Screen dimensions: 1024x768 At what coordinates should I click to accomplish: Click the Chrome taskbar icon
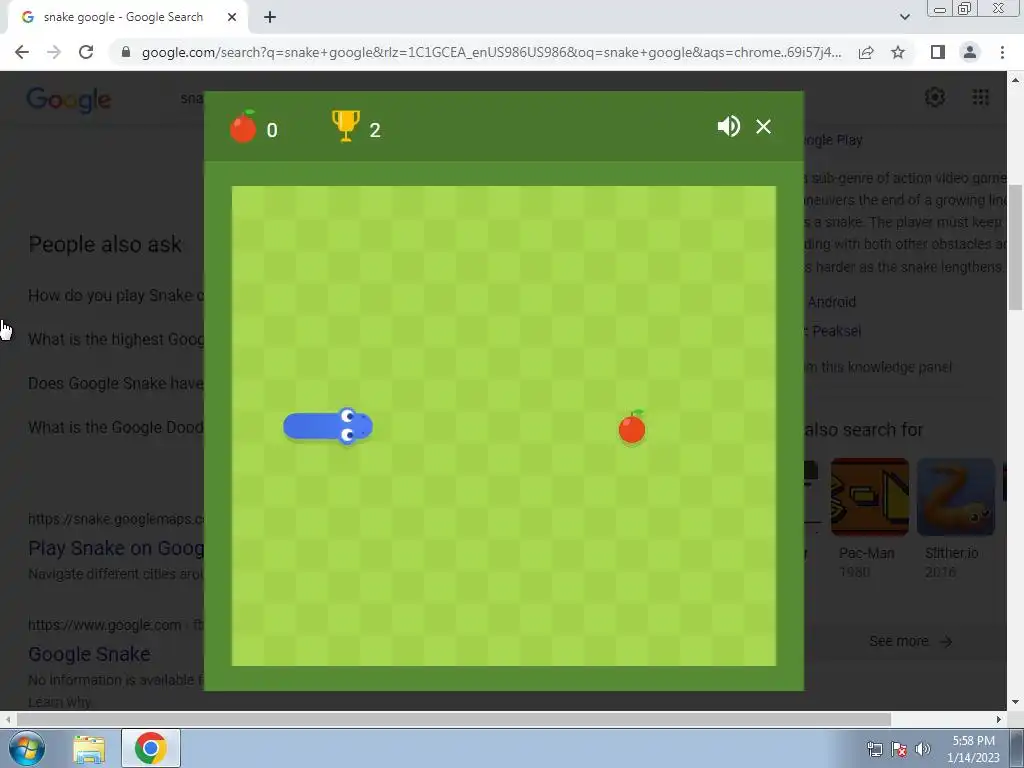[150, 748]
